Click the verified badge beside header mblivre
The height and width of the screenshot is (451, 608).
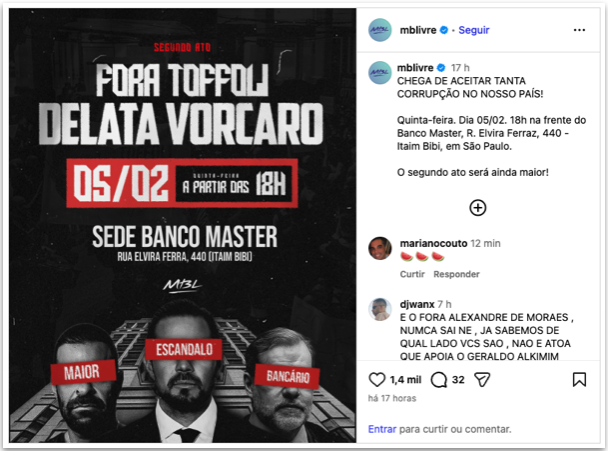(x=444, y=30)
